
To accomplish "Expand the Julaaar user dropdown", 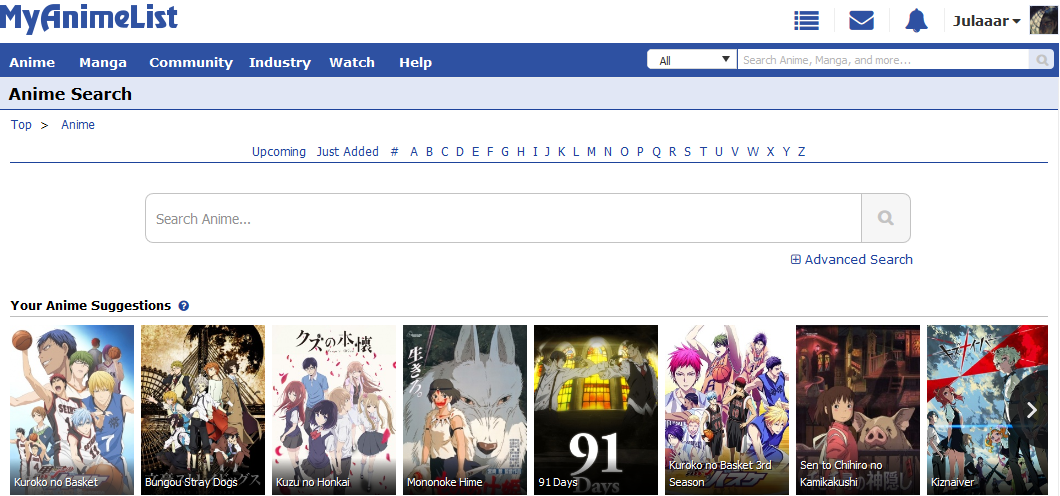I will [x=986, y=21].
